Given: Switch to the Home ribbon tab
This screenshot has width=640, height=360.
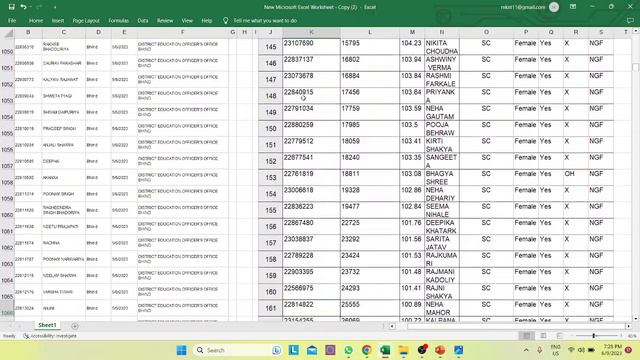Looking at the screenshot, I should (36, 20).
